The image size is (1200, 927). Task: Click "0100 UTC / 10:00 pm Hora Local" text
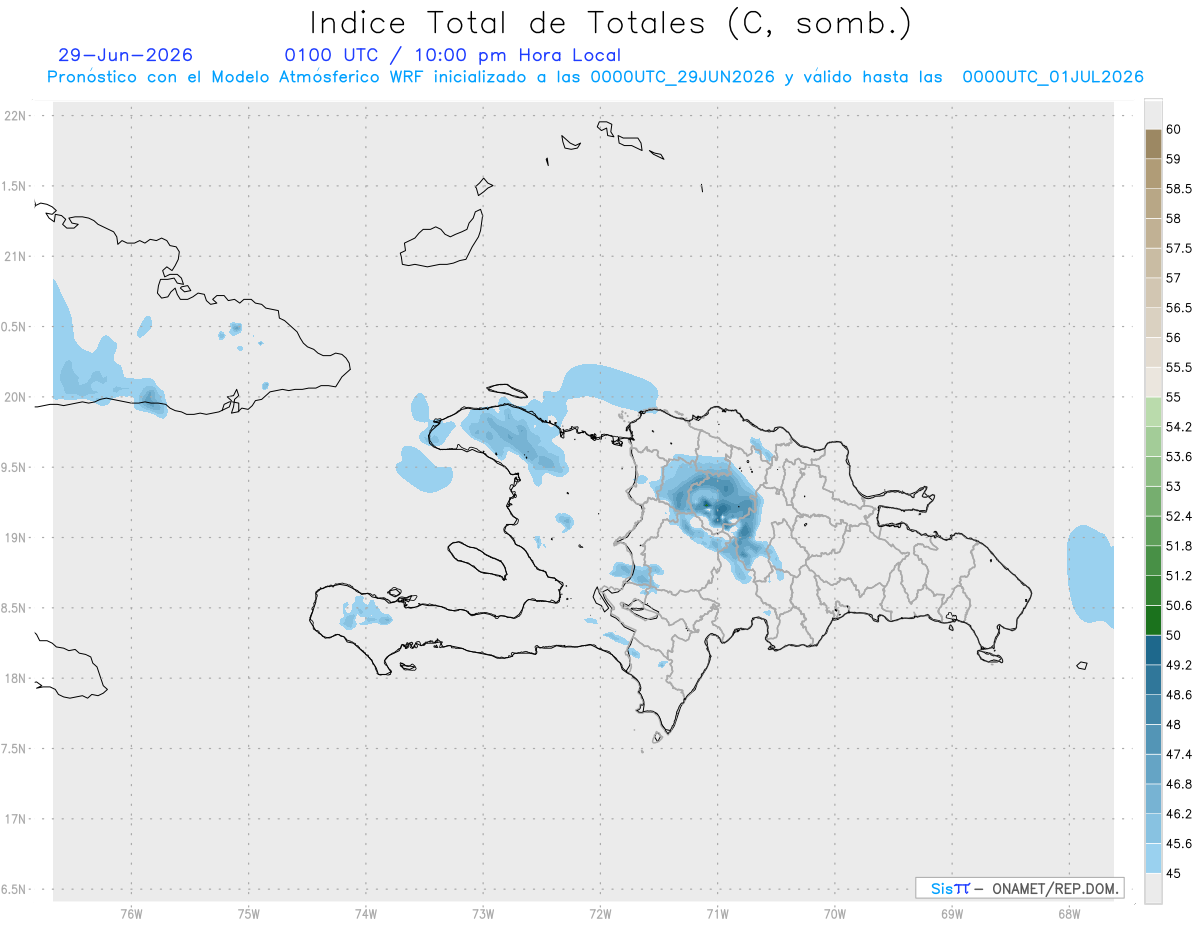(x=453, y=55)
